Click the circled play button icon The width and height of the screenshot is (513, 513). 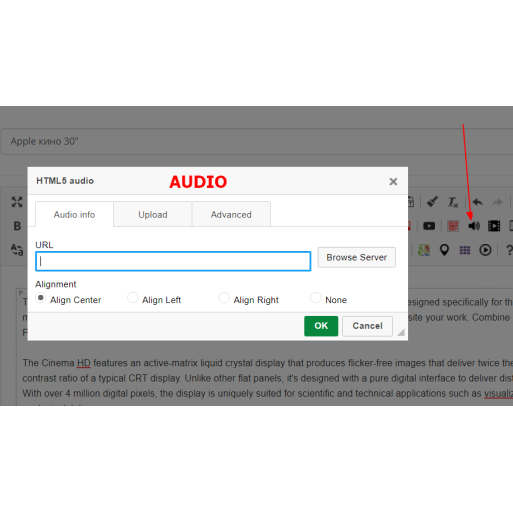pyautogui.click(x=485, y=250)
